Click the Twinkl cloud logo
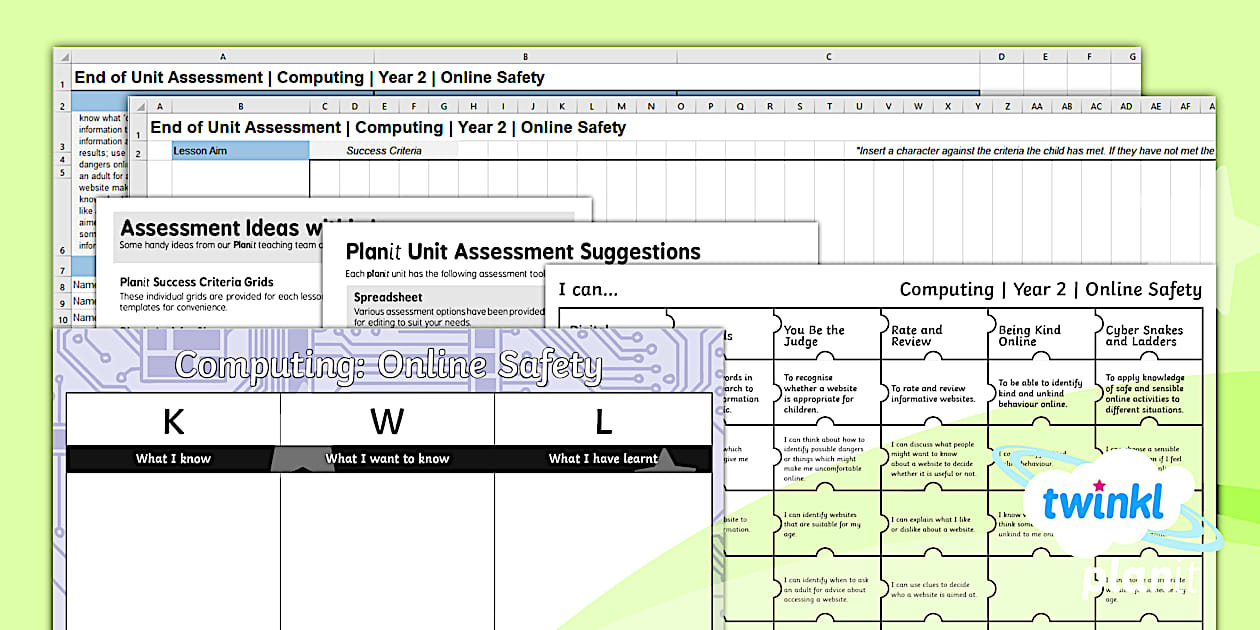The height and width of the screenshot is (630, 1260). click(1102, 504)
